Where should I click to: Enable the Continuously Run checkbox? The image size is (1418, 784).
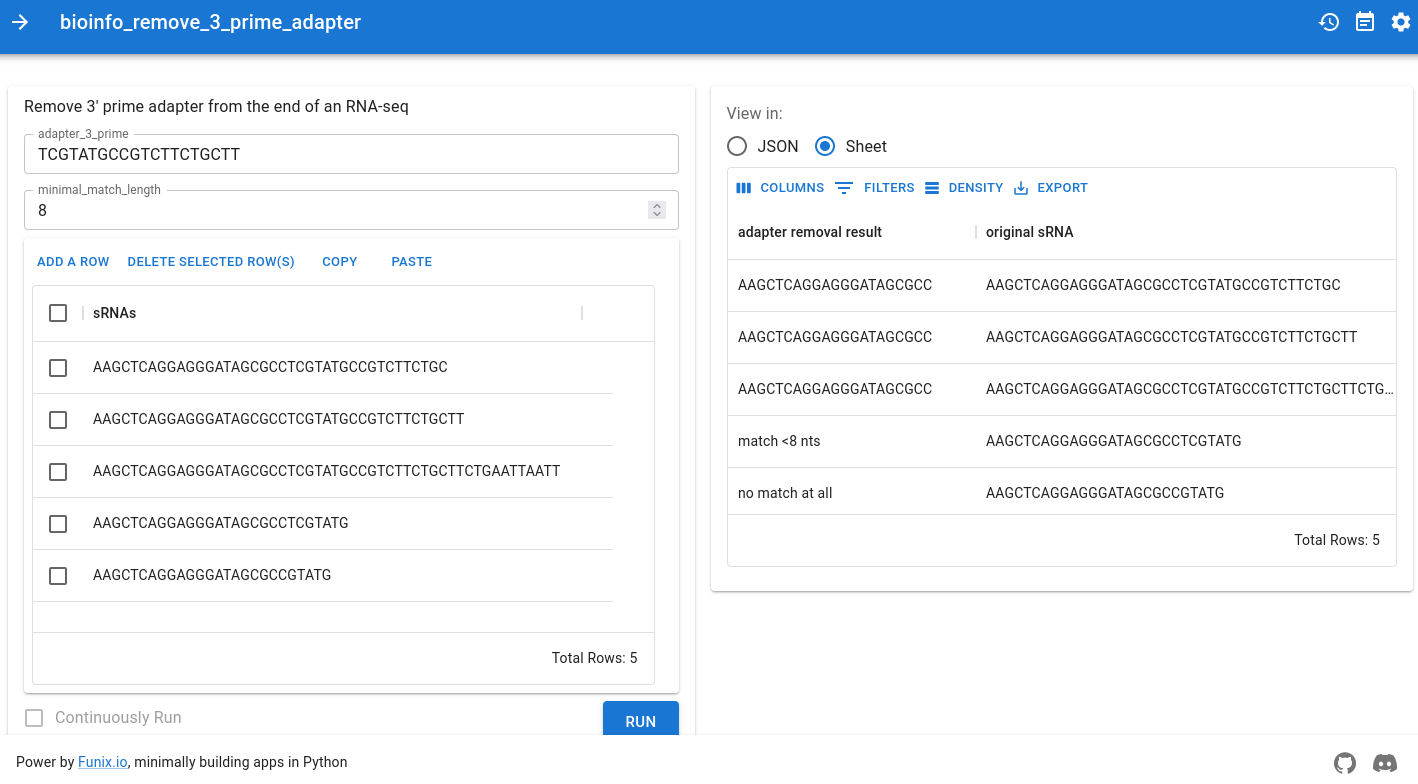34,718
